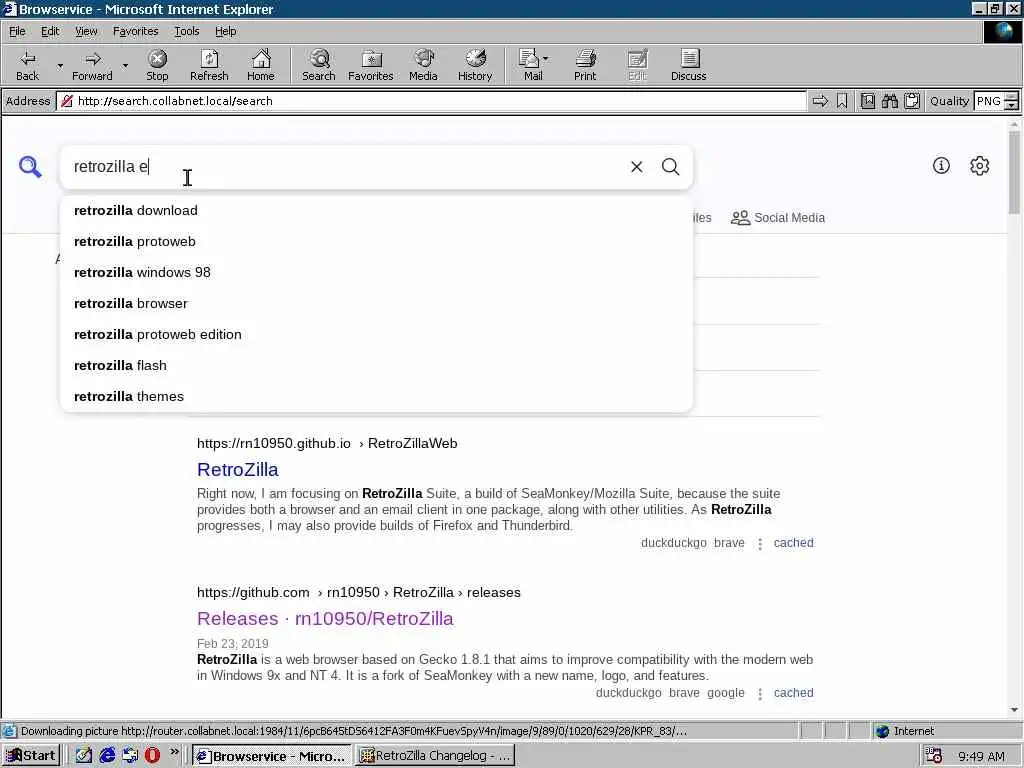
Task: Click the Browservice taskbar button
Action: coord(271,756)
